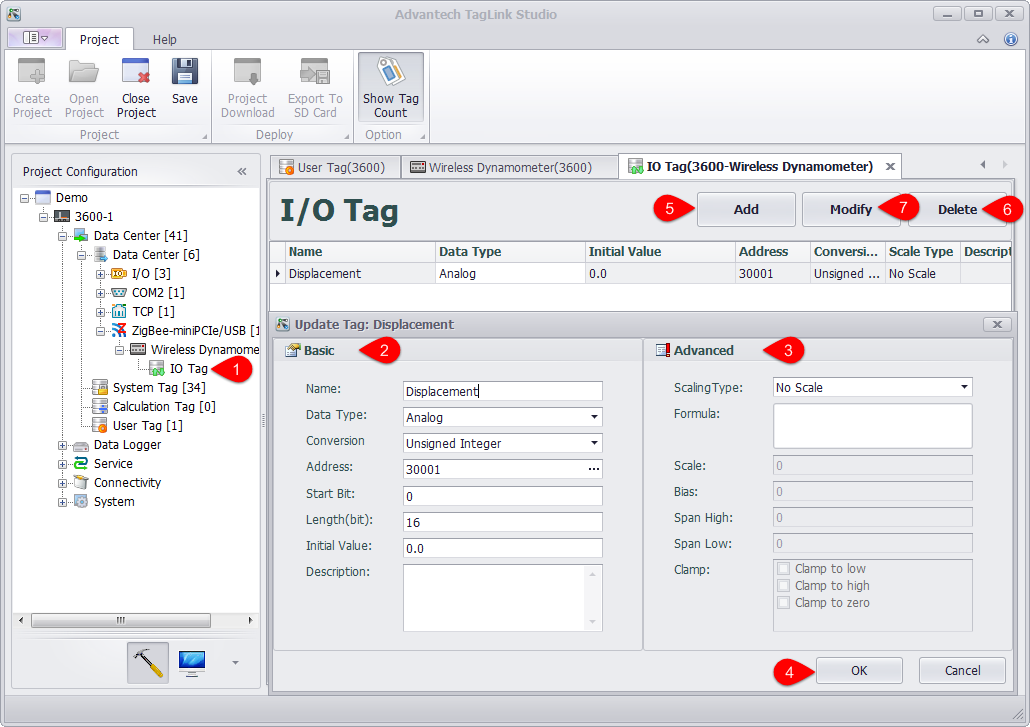The image size is (1030, 727).
Task: Enable the Clamp to low checkbox
Action: click(784, 569)
